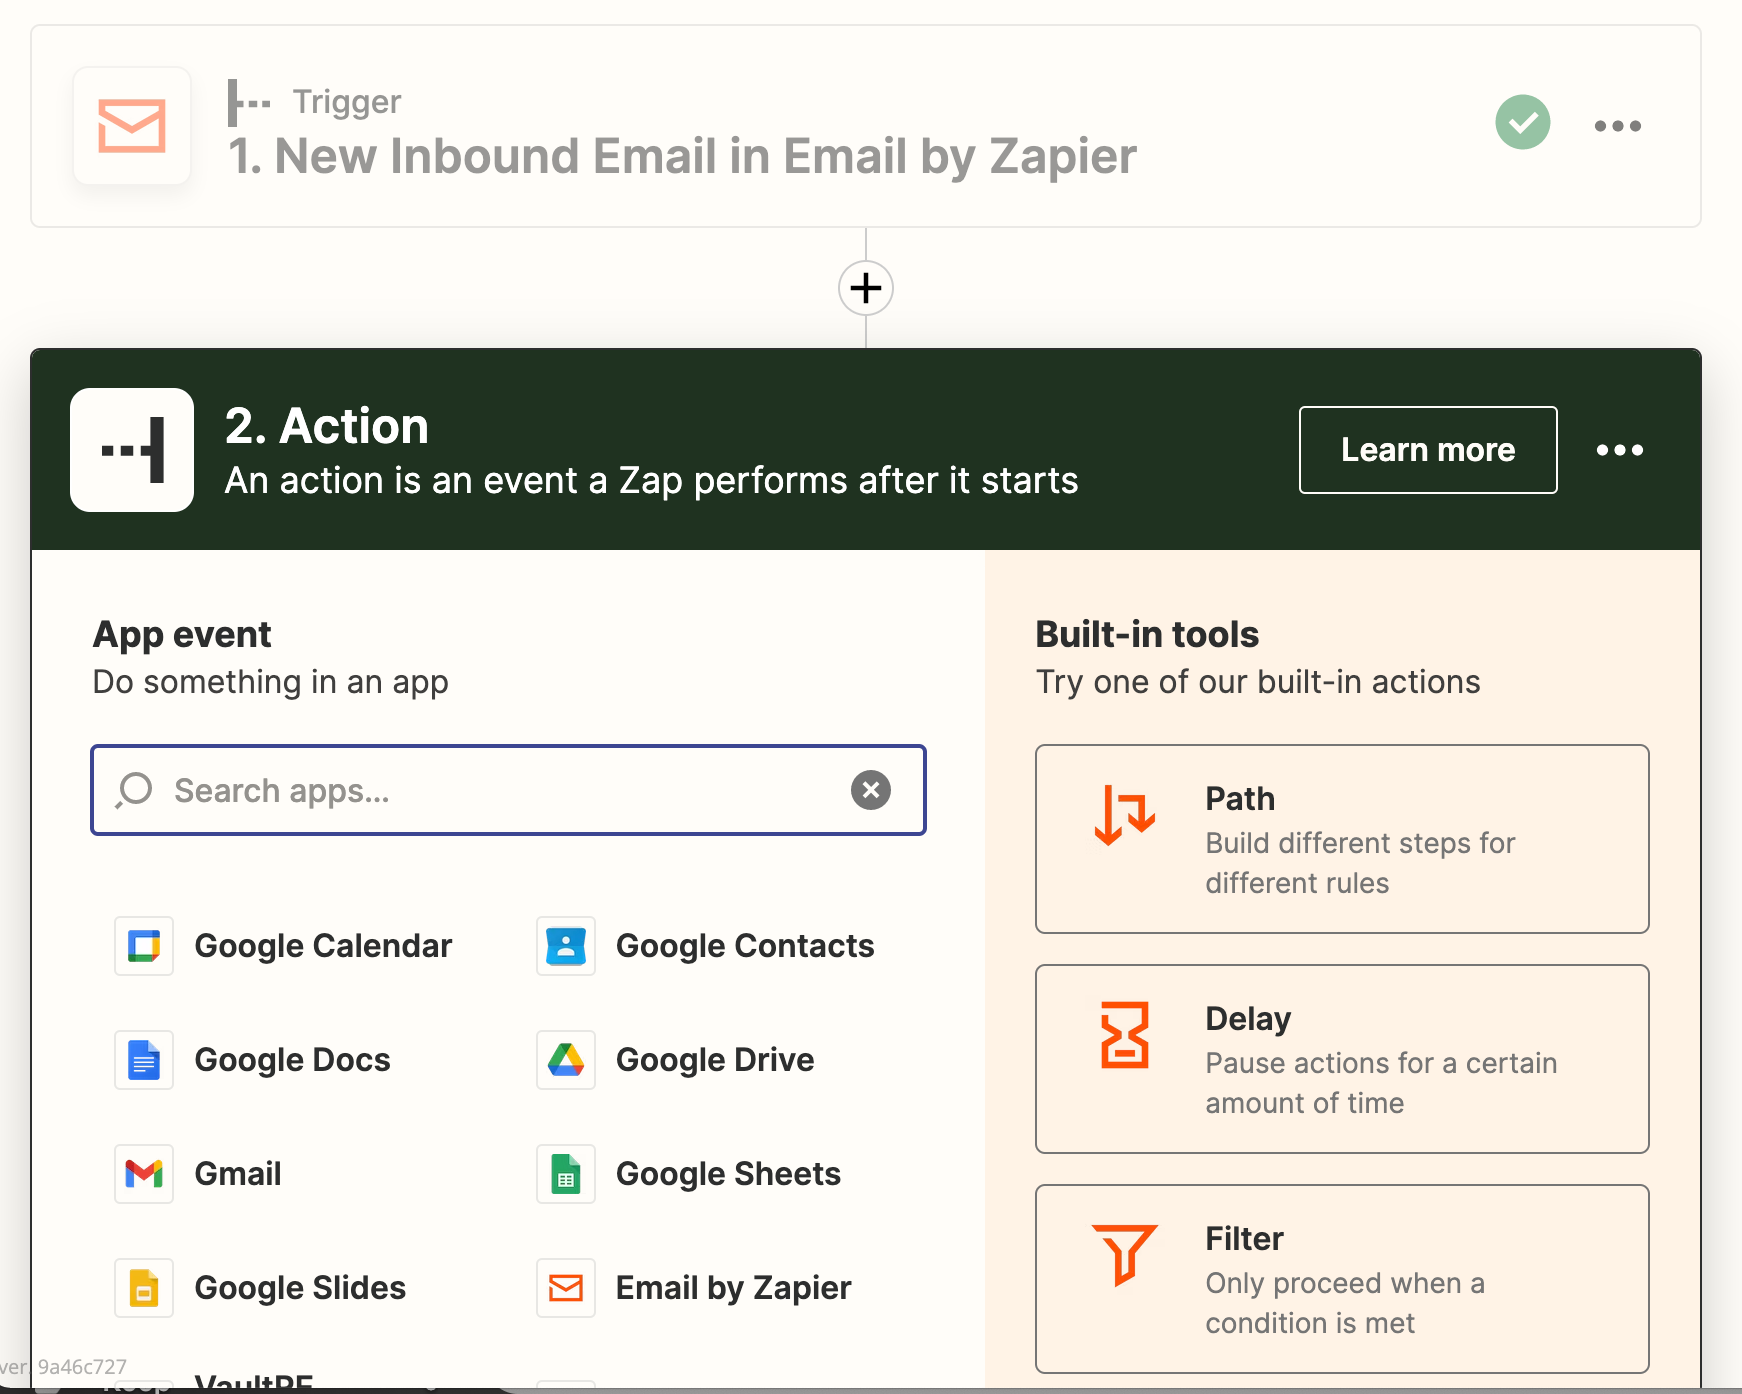Click the Trigger label

[347, 101]
